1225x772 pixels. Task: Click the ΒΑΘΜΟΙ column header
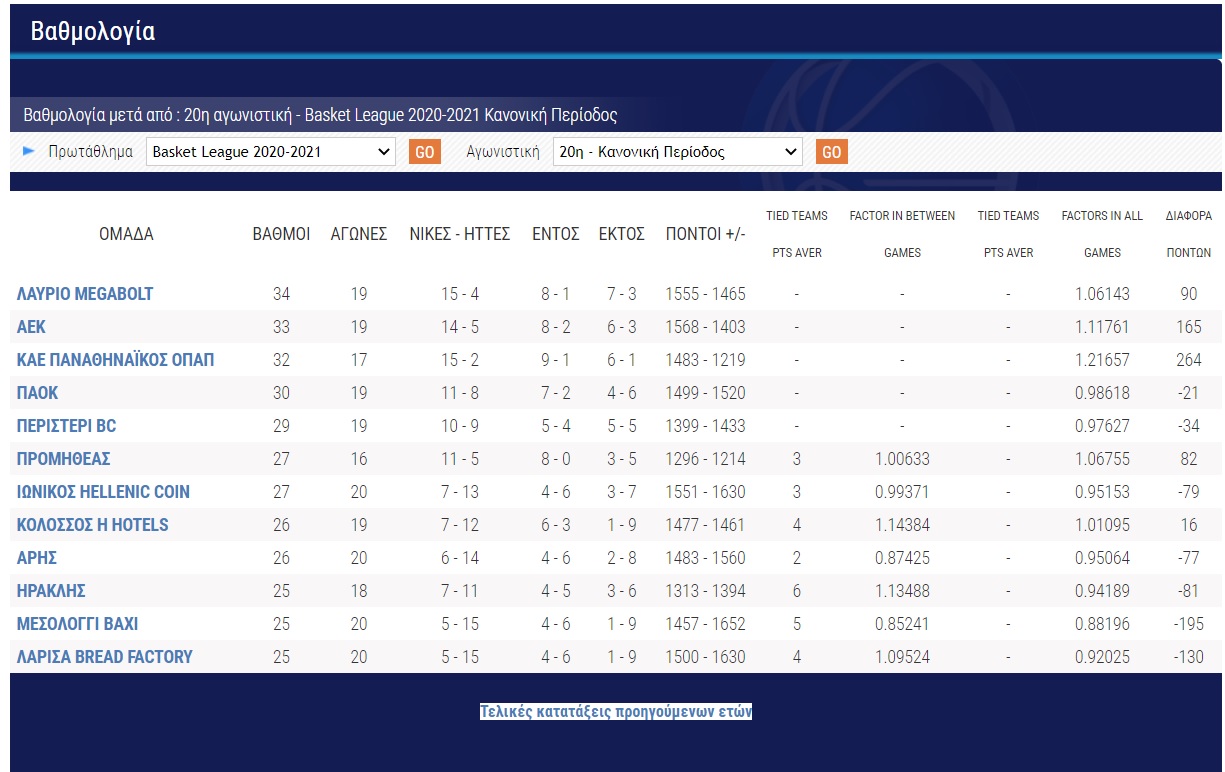[281, 234]
